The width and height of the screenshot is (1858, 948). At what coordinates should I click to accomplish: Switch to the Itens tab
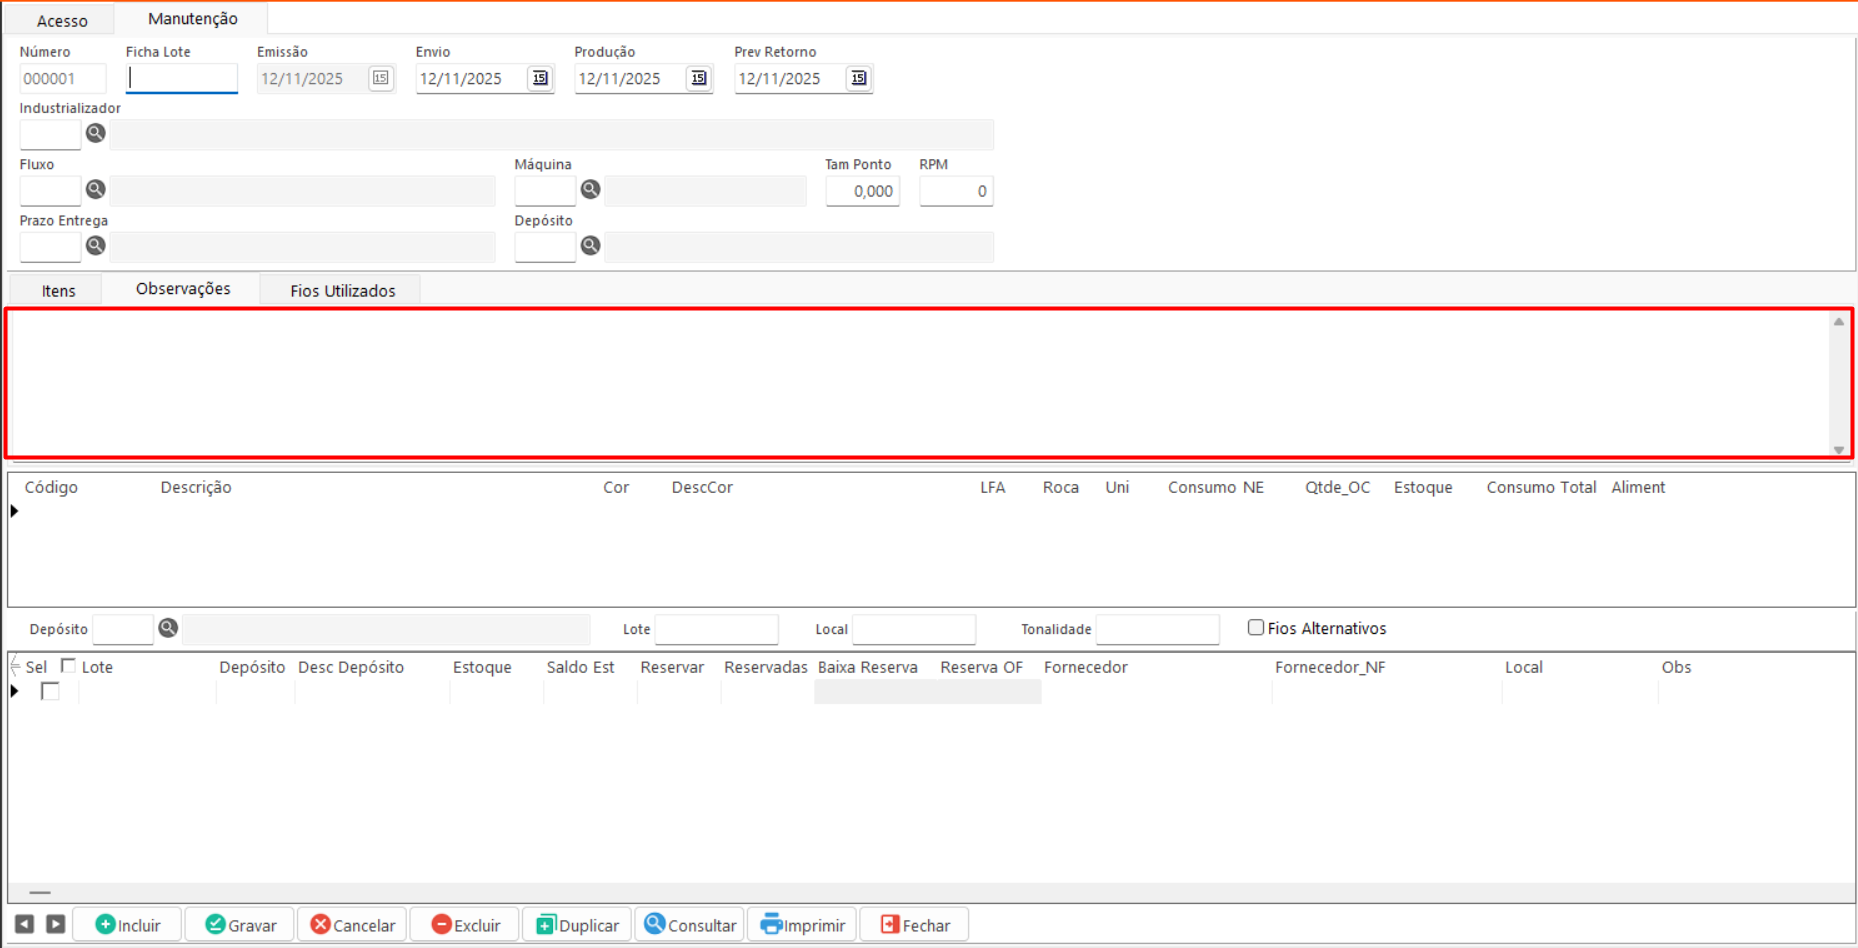(x=58, y=291)
